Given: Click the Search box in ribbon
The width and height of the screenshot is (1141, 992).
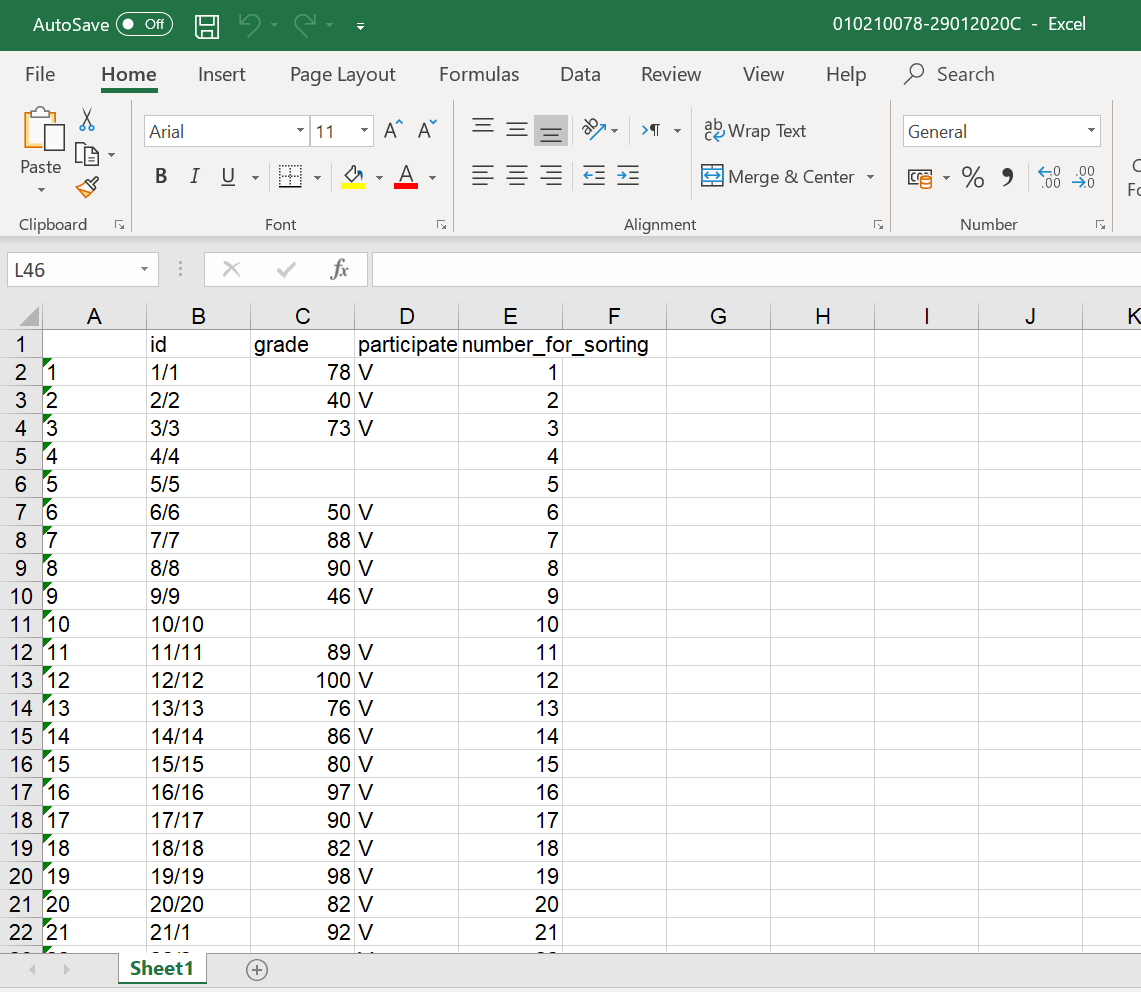Looking at the screenshot, I should tap(949, 74).
